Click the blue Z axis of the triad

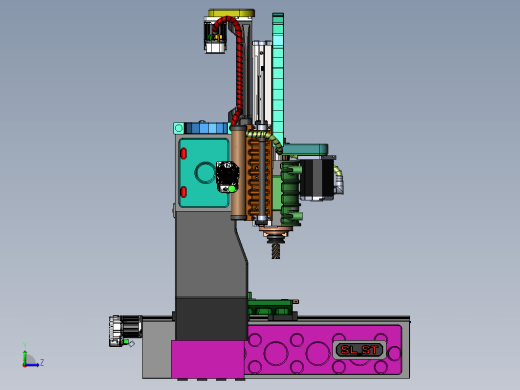tap(33, 365)
